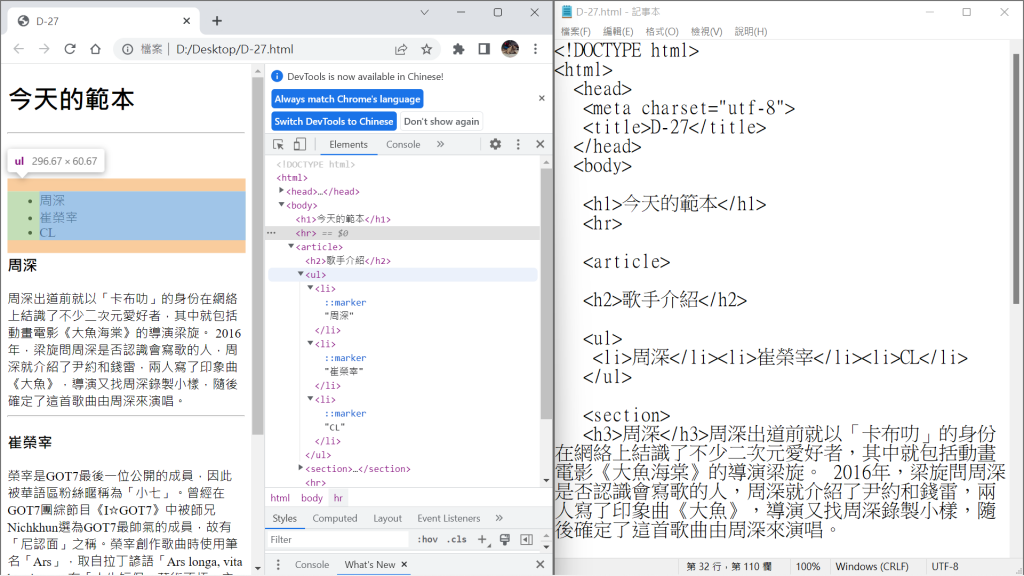Collapse the ul element node
Viewport: 1024px width, 576px height.
coord(301,274)
